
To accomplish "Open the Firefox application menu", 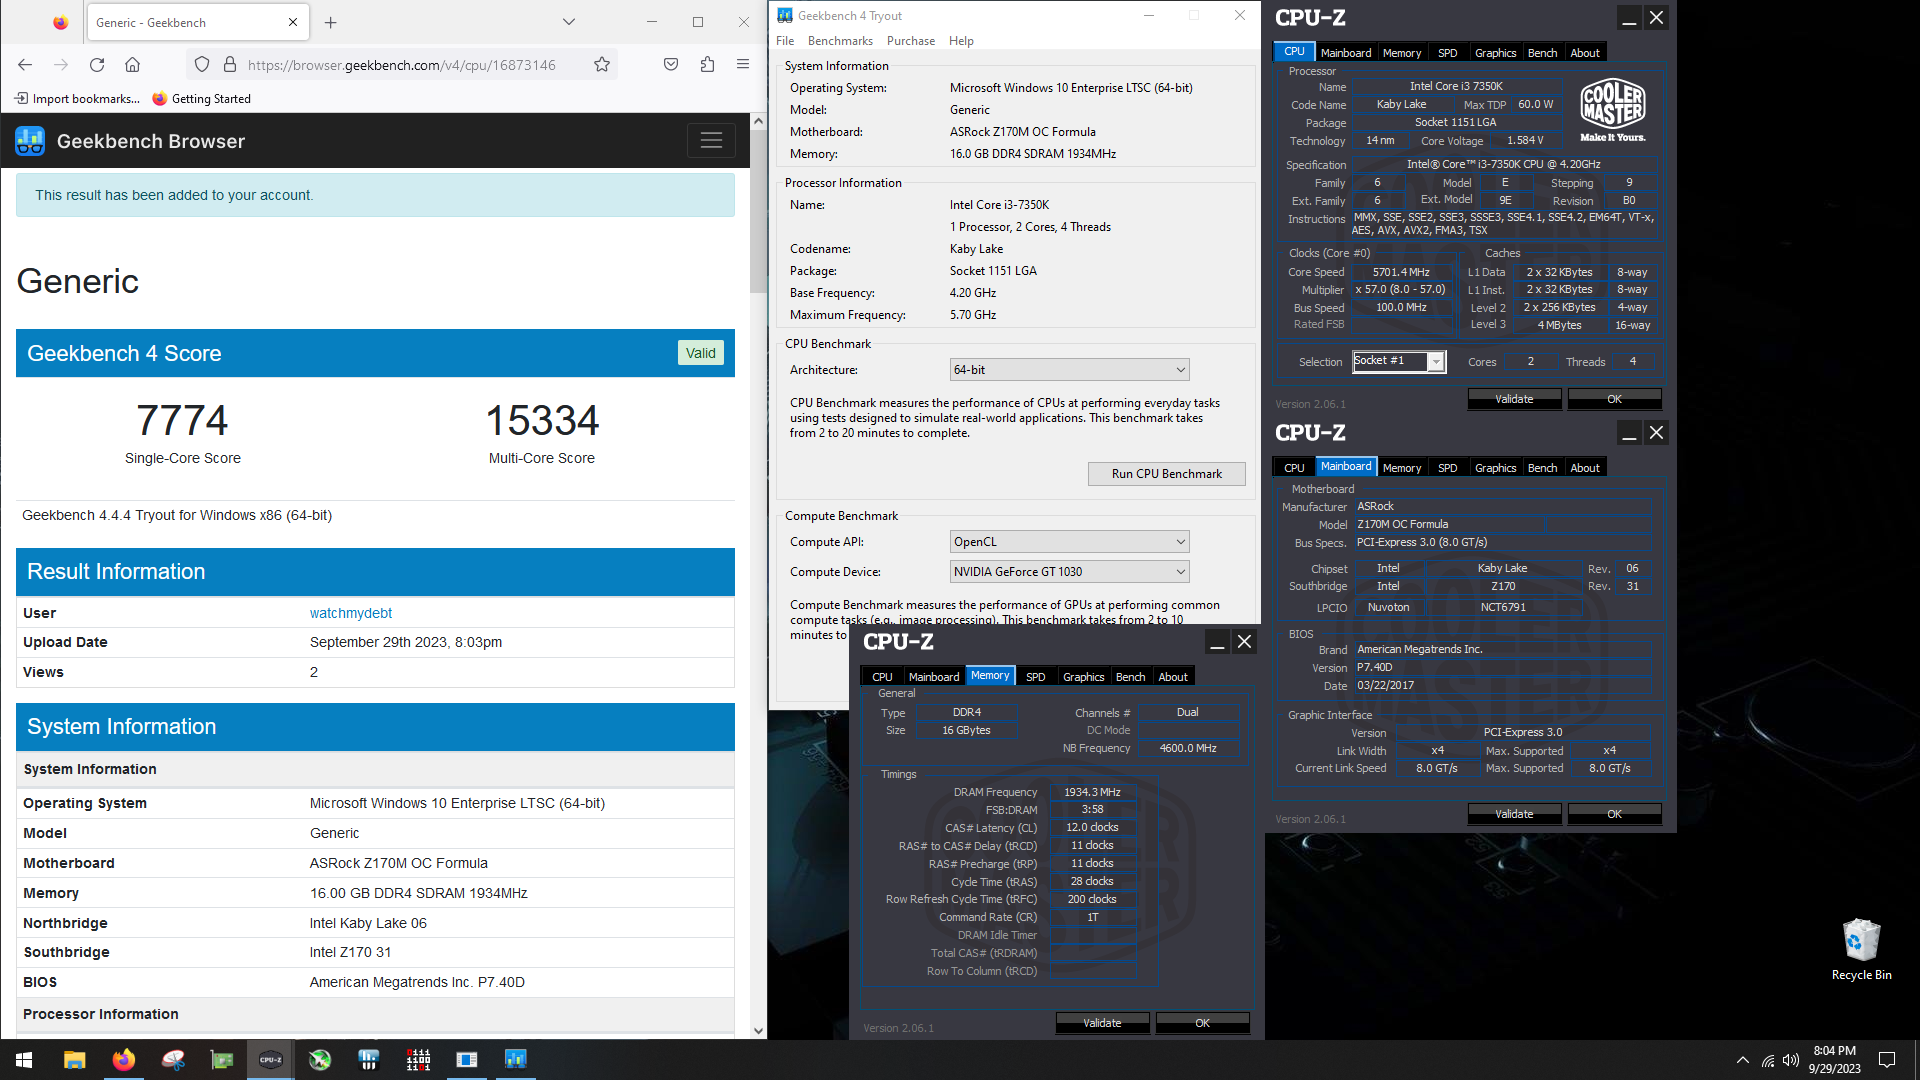I will click(743, 65).
